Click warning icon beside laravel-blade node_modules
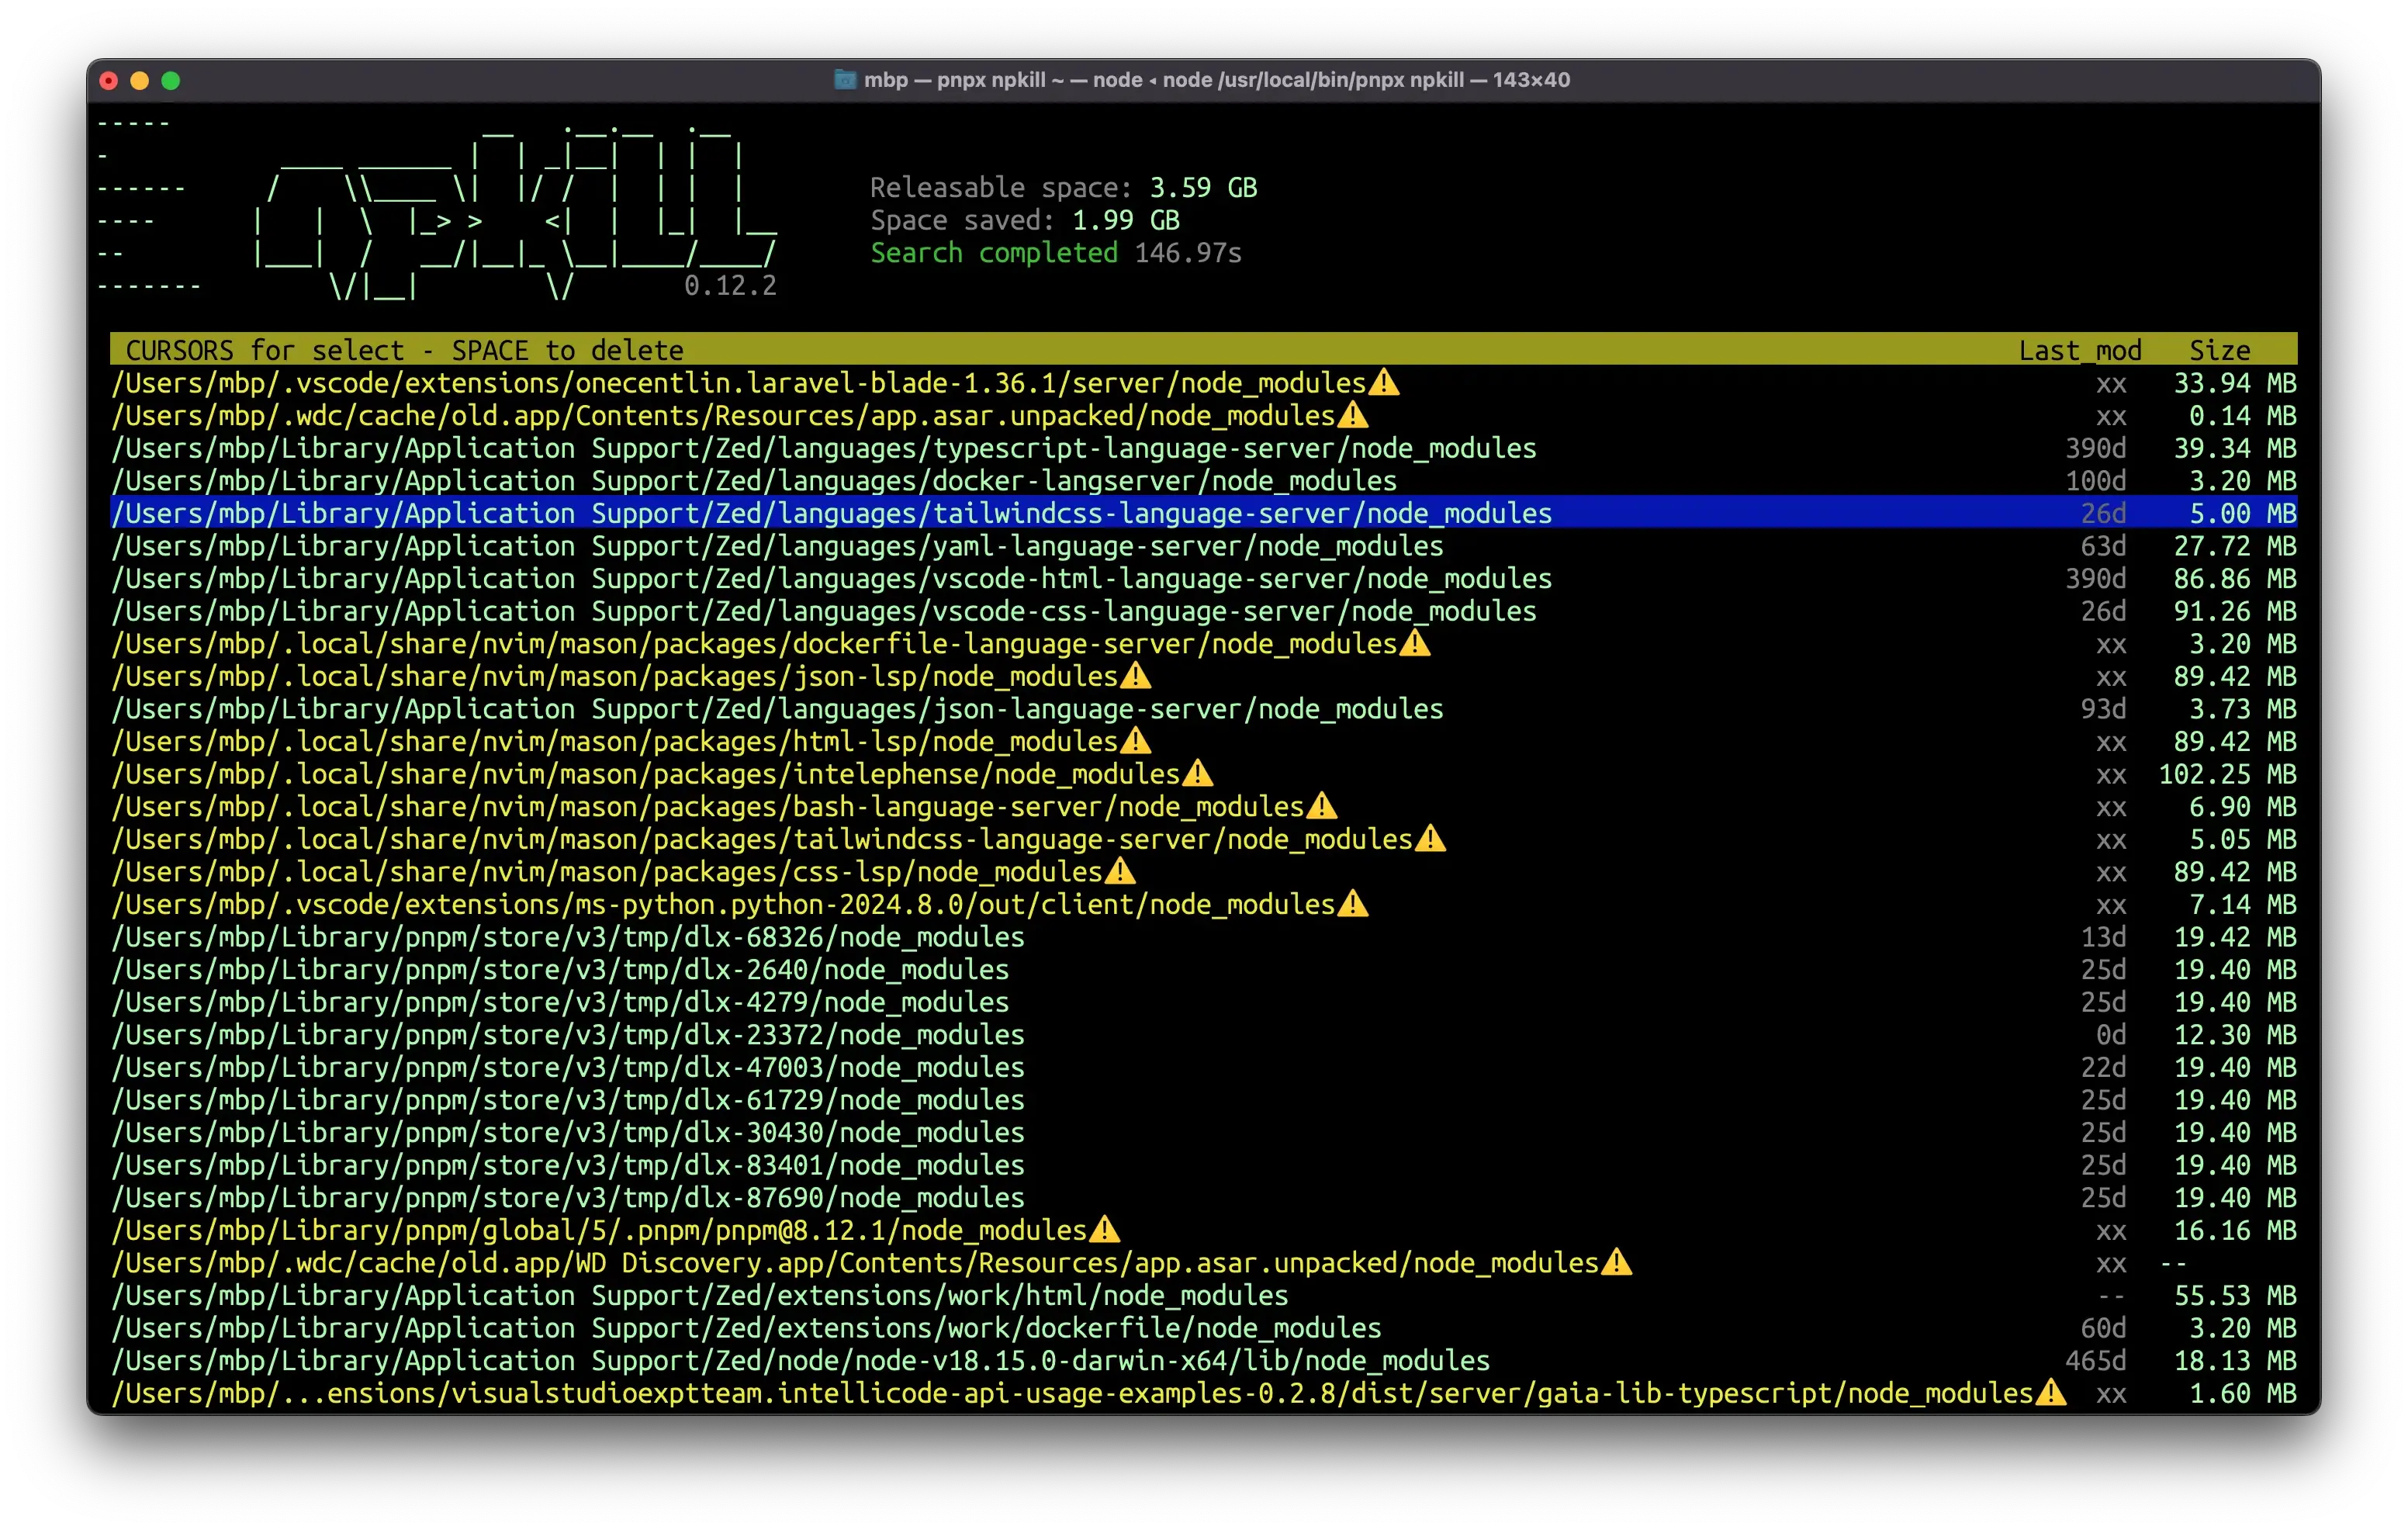This screenshot has width=2408, height=1530. [x=1384, y=383]
